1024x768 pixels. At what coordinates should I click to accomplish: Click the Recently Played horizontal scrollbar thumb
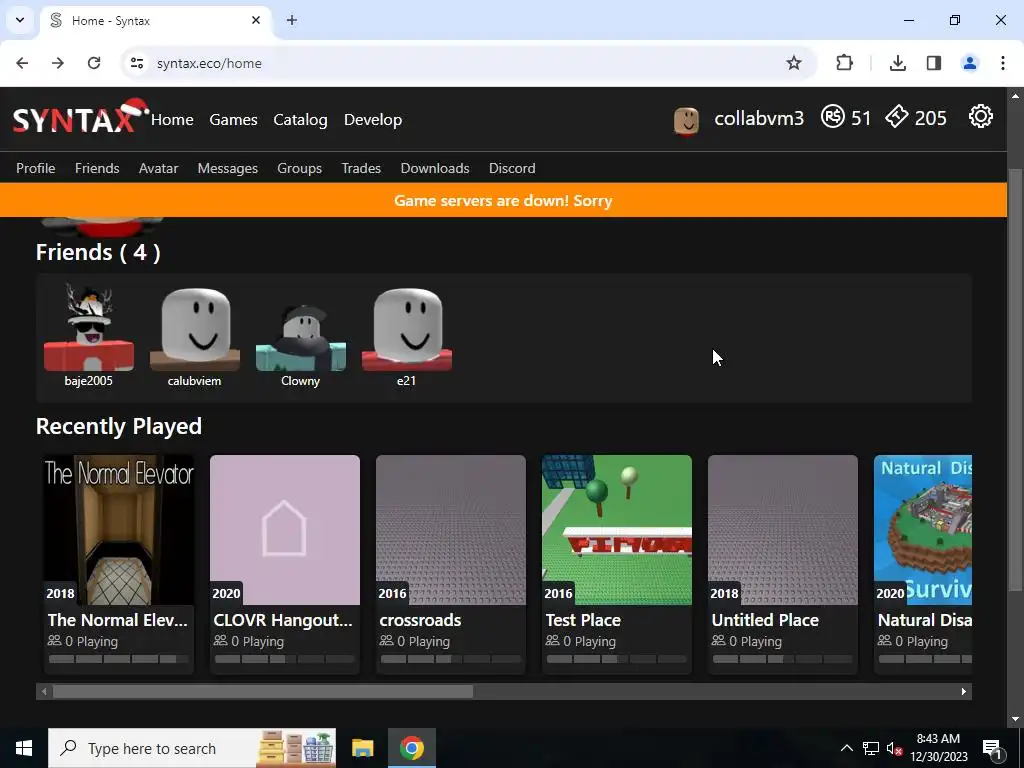tap(263, 691)
